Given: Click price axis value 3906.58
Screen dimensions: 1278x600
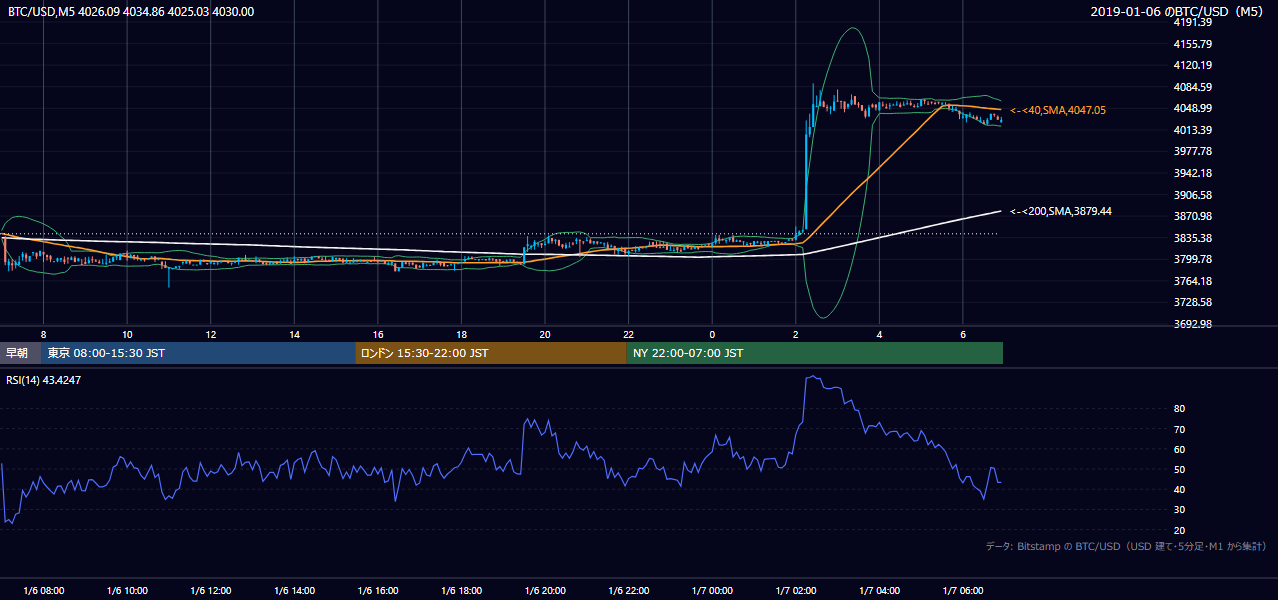Looking at the screenshot, I should 1192,195.
